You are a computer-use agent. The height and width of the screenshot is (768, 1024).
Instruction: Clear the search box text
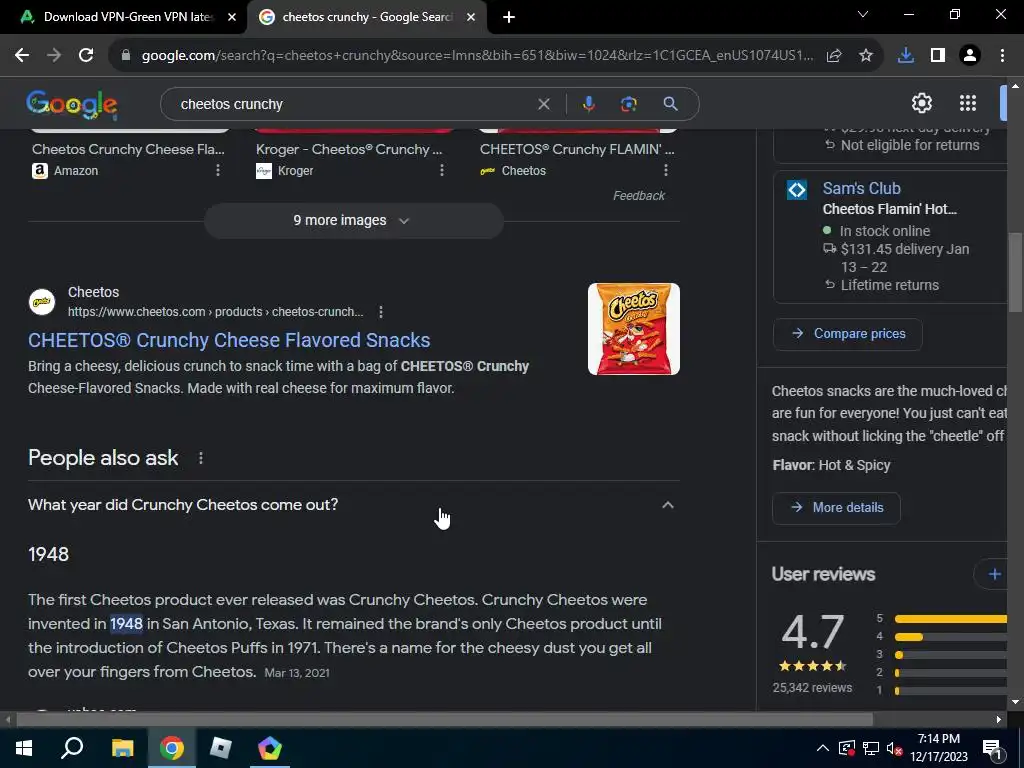tap(543, 104)
